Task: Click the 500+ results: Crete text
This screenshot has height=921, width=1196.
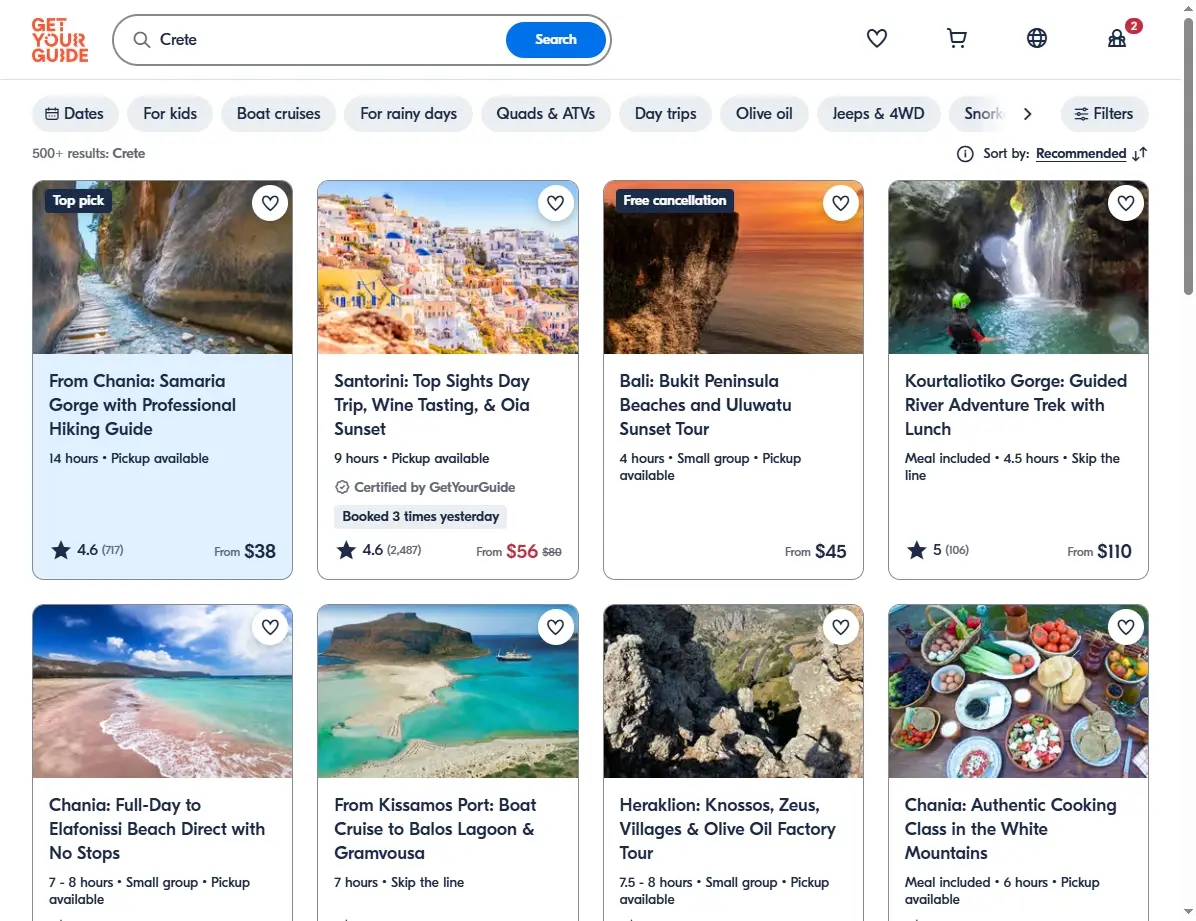Action: tap(88, 153)
